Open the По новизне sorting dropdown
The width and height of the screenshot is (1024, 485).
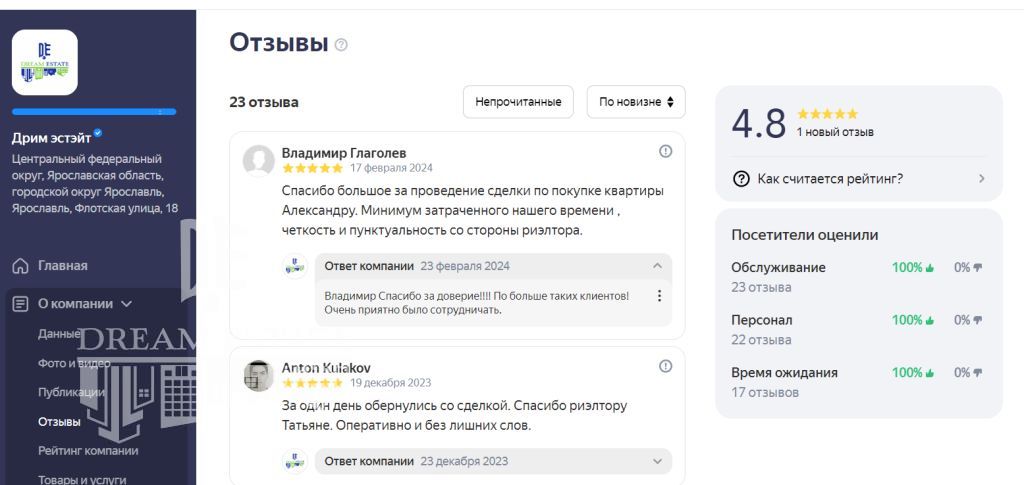pos(635,102)
